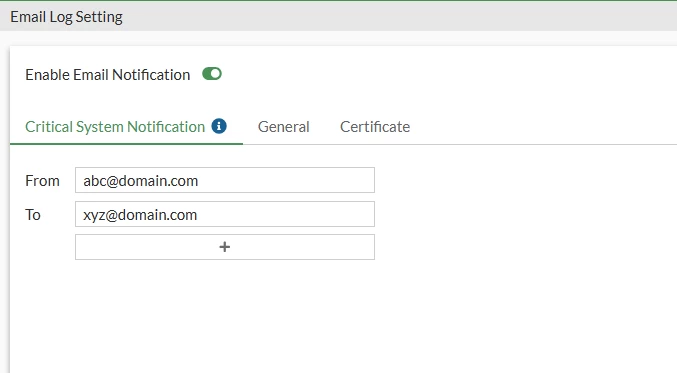Click the Email Log Setting heading
The image size is (677, 373).
pos(66,17)
